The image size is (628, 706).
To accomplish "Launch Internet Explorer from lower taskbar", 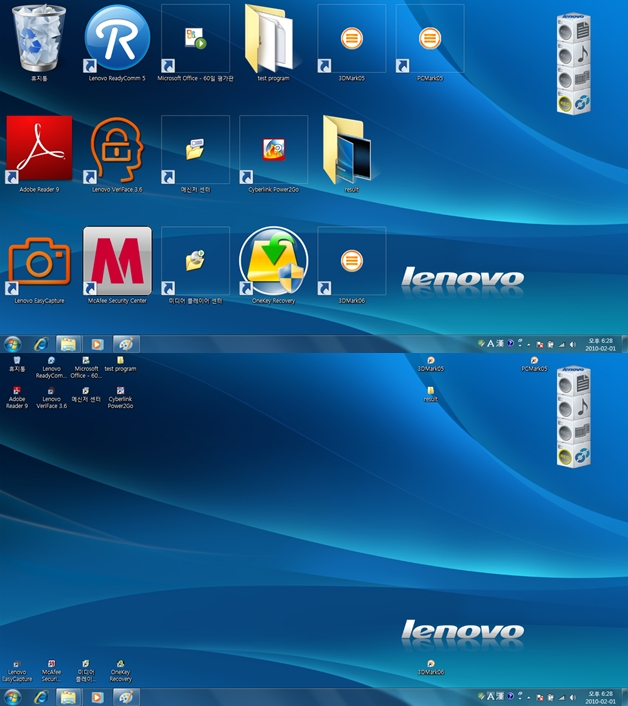I will coord(41,697).
